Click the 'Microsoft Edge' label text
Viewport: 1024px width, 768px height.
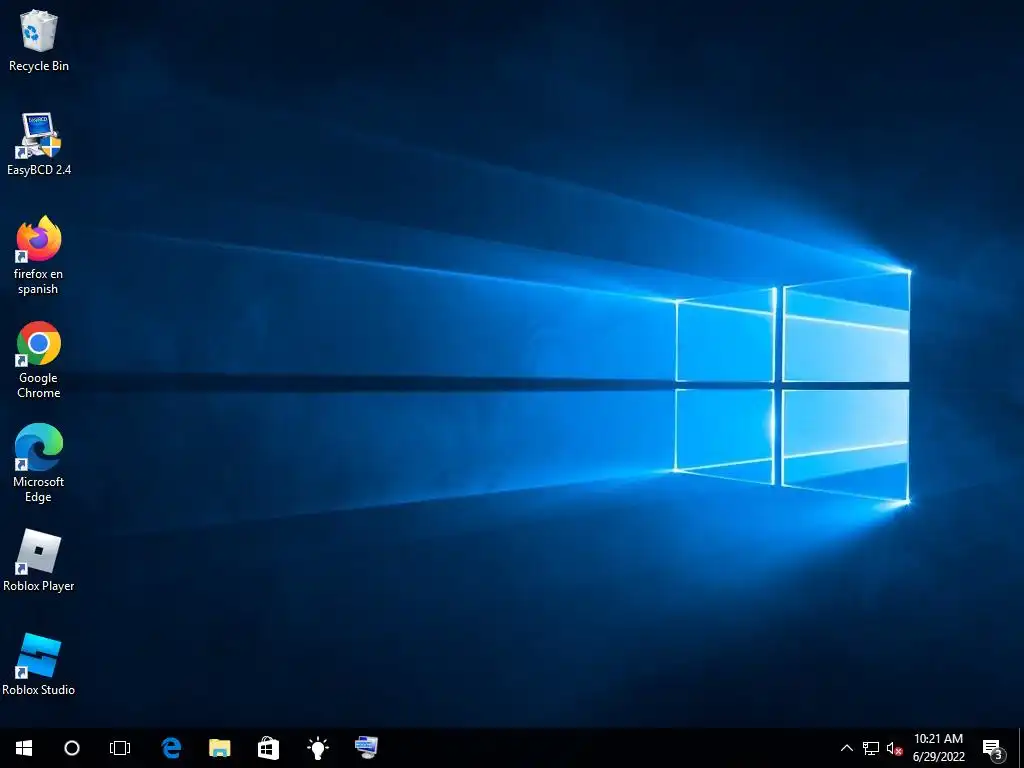click(x=39, y=489)
